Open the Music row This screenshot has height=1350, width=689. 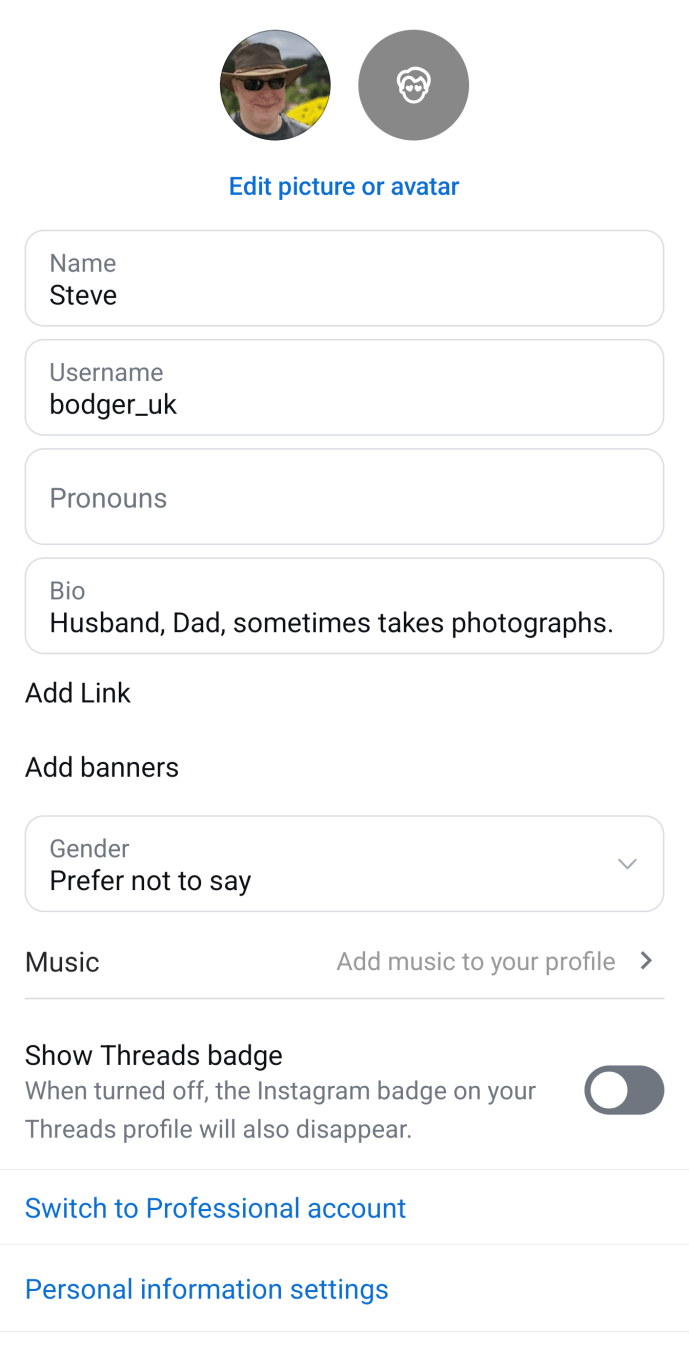62,962
